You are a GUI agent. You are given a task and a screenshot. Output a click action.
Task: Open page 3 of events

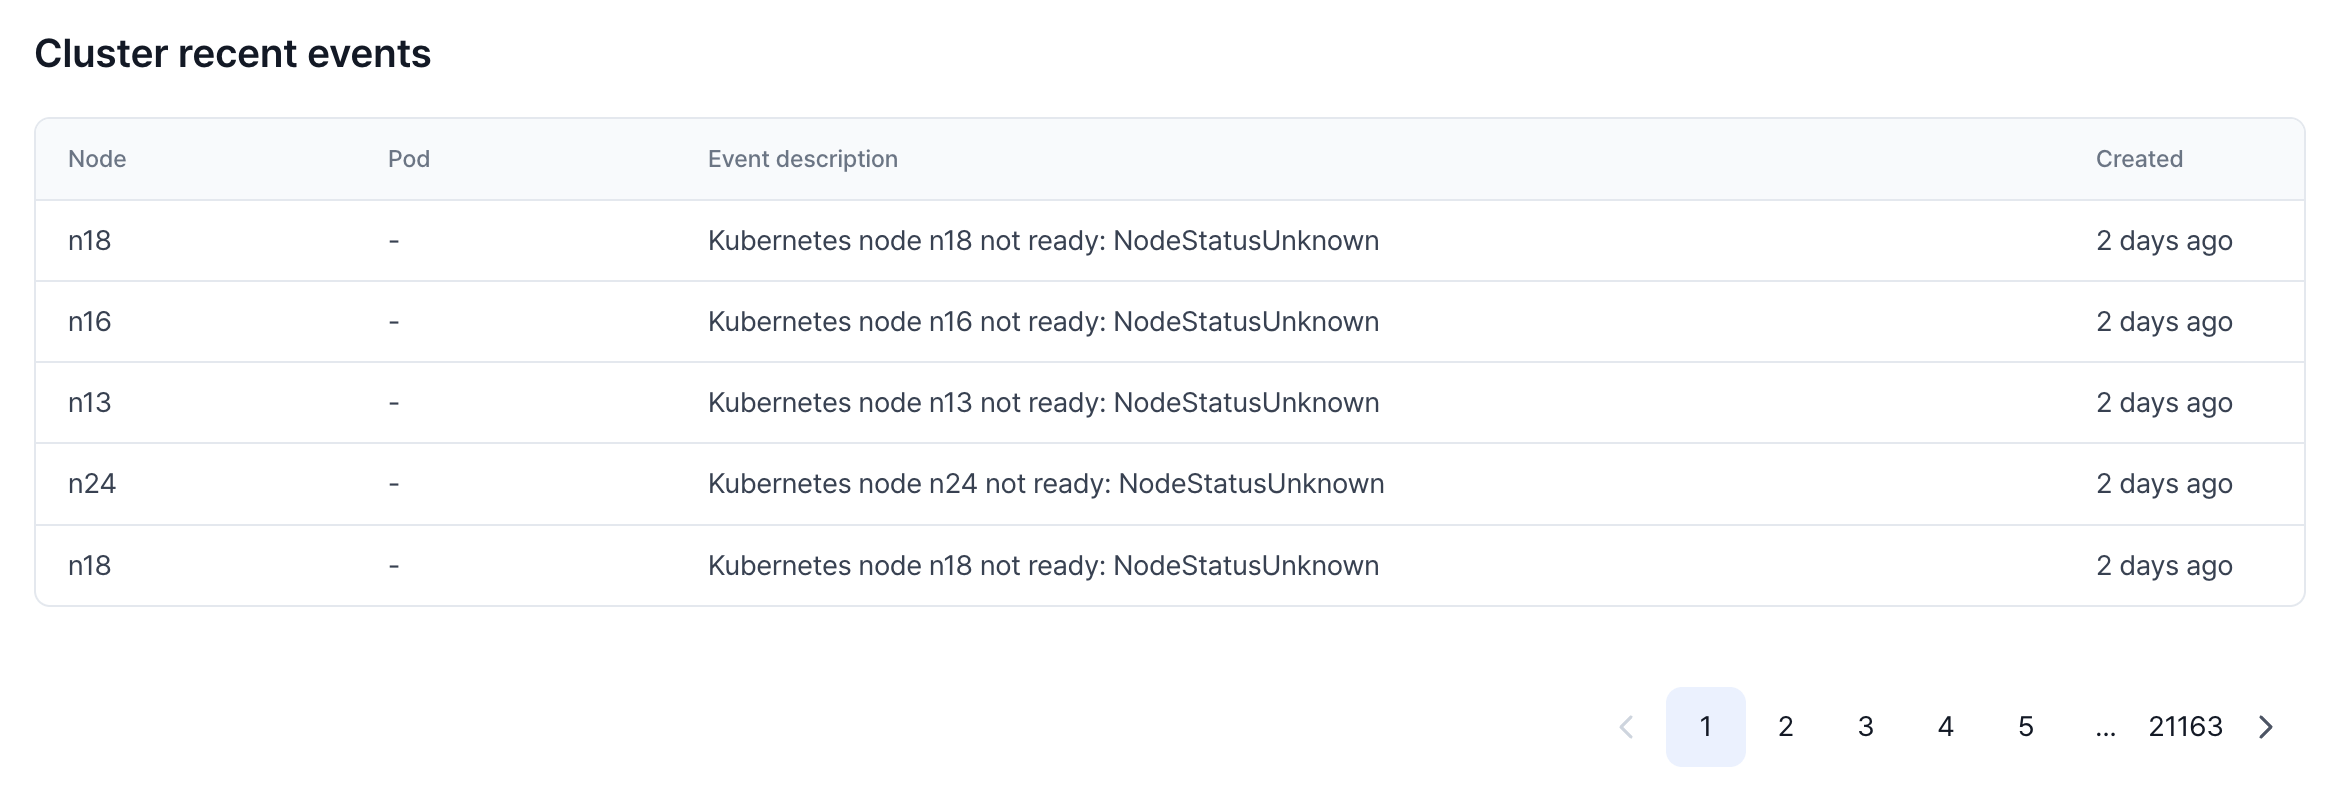click(1865, 727)
